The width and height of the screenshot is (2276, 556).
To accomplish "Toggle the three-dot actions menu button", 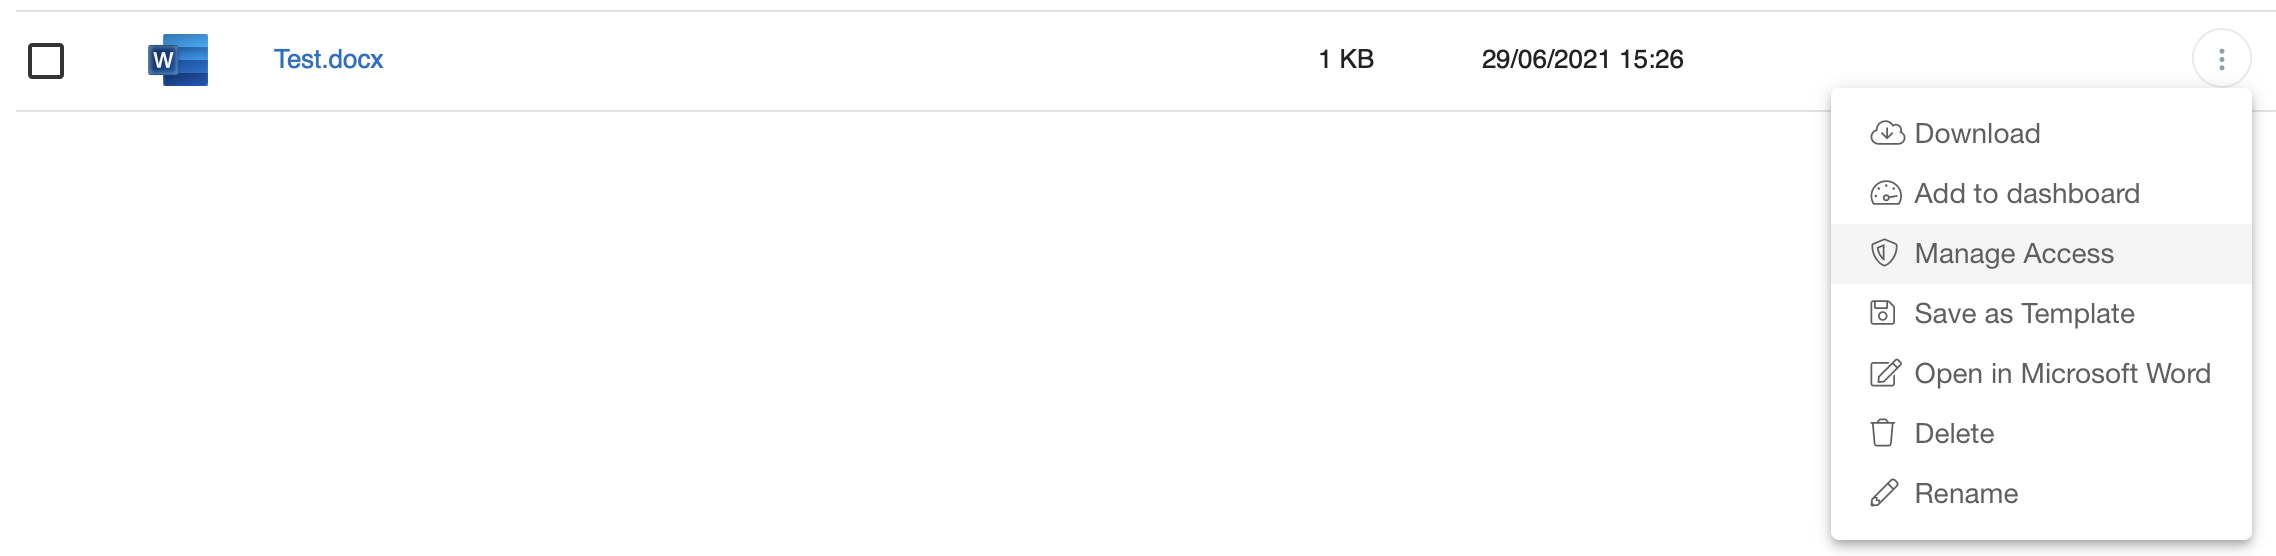I will 2222,60.
